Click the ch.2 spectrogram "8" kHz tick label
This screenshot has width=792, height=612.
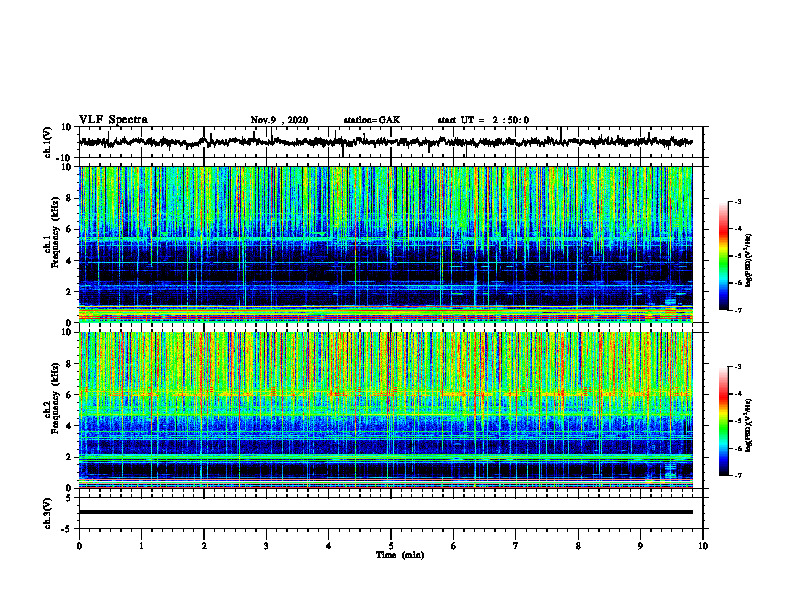(69, 364)
